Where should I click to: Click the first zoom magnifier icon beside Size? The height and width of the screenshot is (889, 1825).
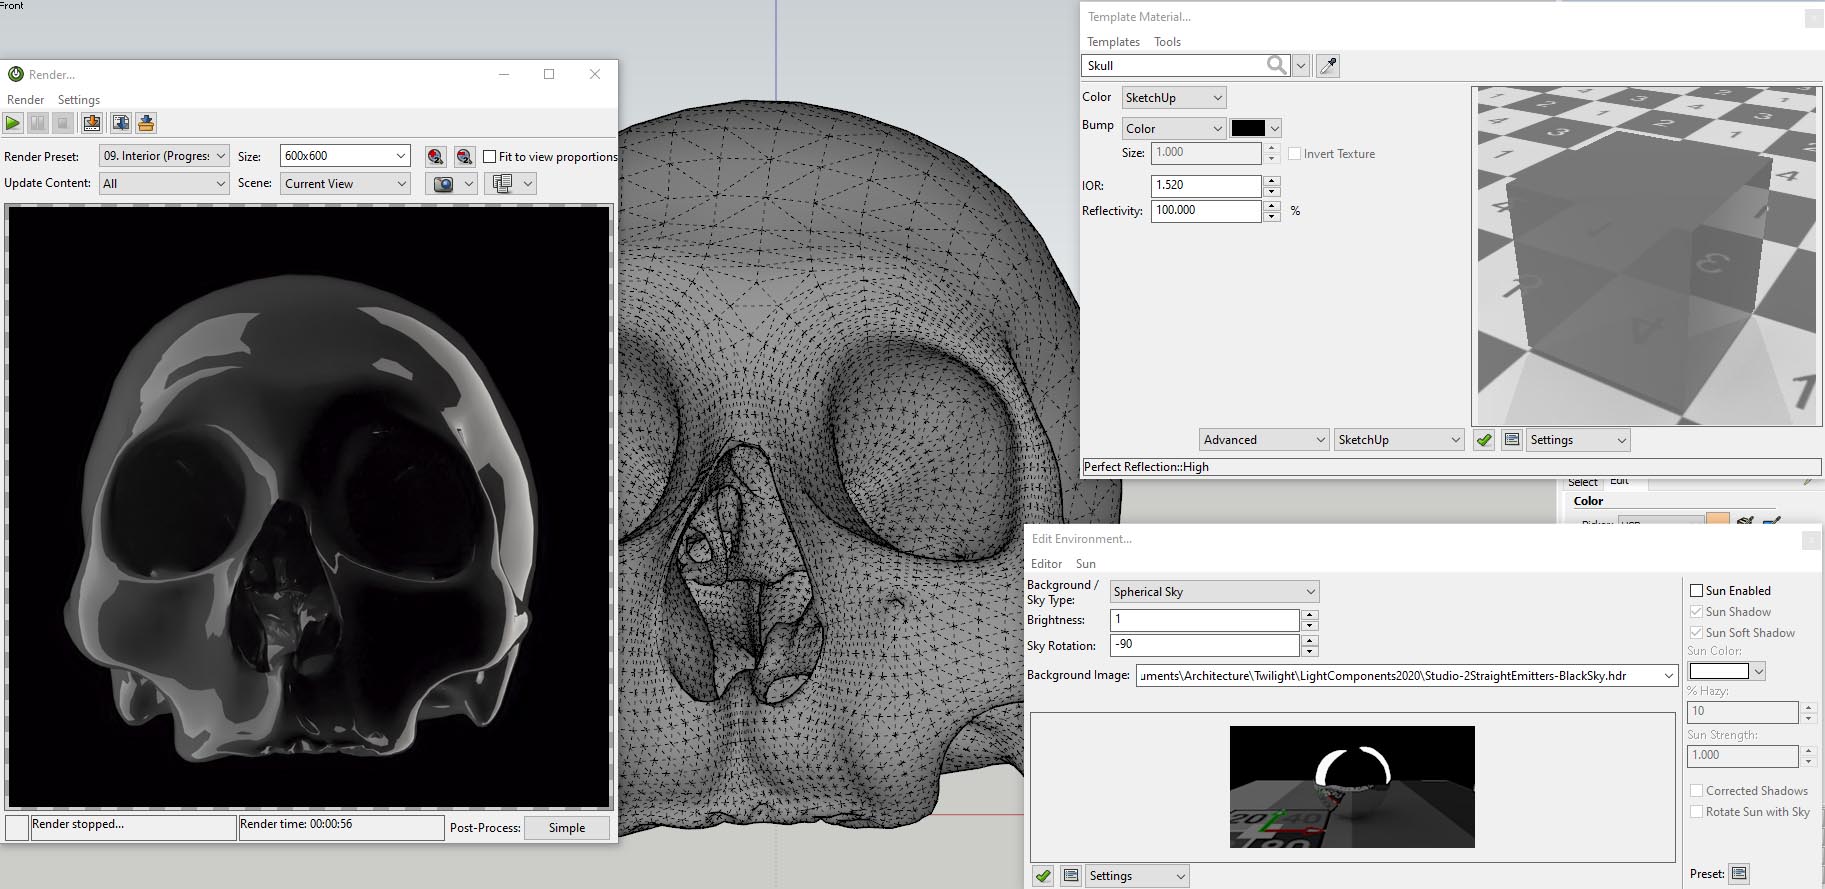coord(435,156)
